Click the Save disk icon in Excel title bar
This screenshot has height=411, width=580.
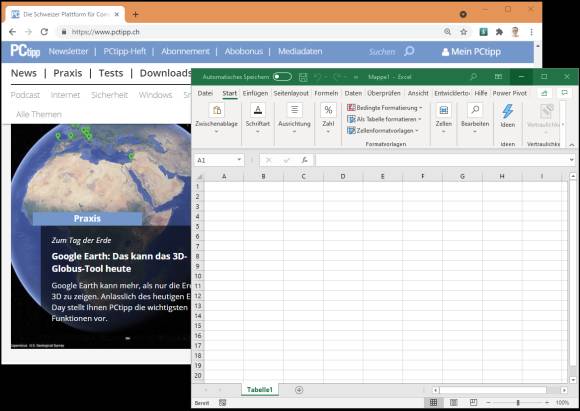(x=303, y=77)
